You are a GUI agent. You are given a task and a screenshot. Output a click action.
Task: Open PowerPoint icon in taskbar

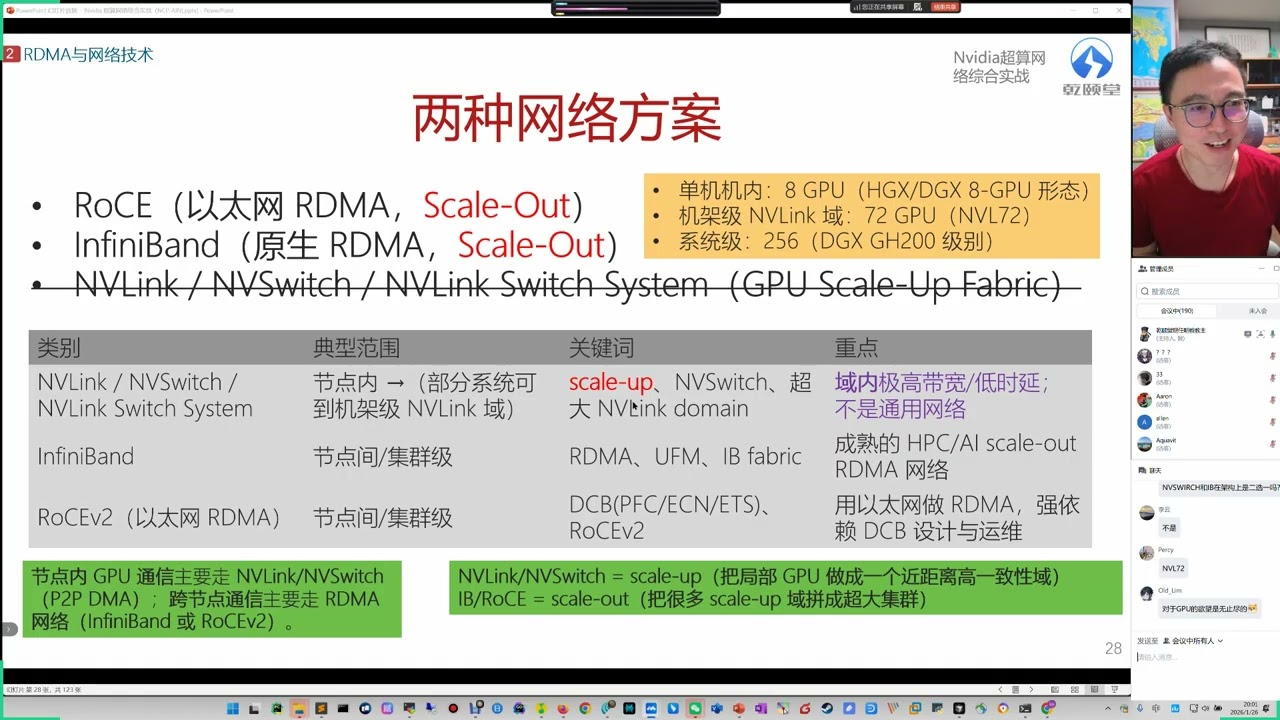739,708
